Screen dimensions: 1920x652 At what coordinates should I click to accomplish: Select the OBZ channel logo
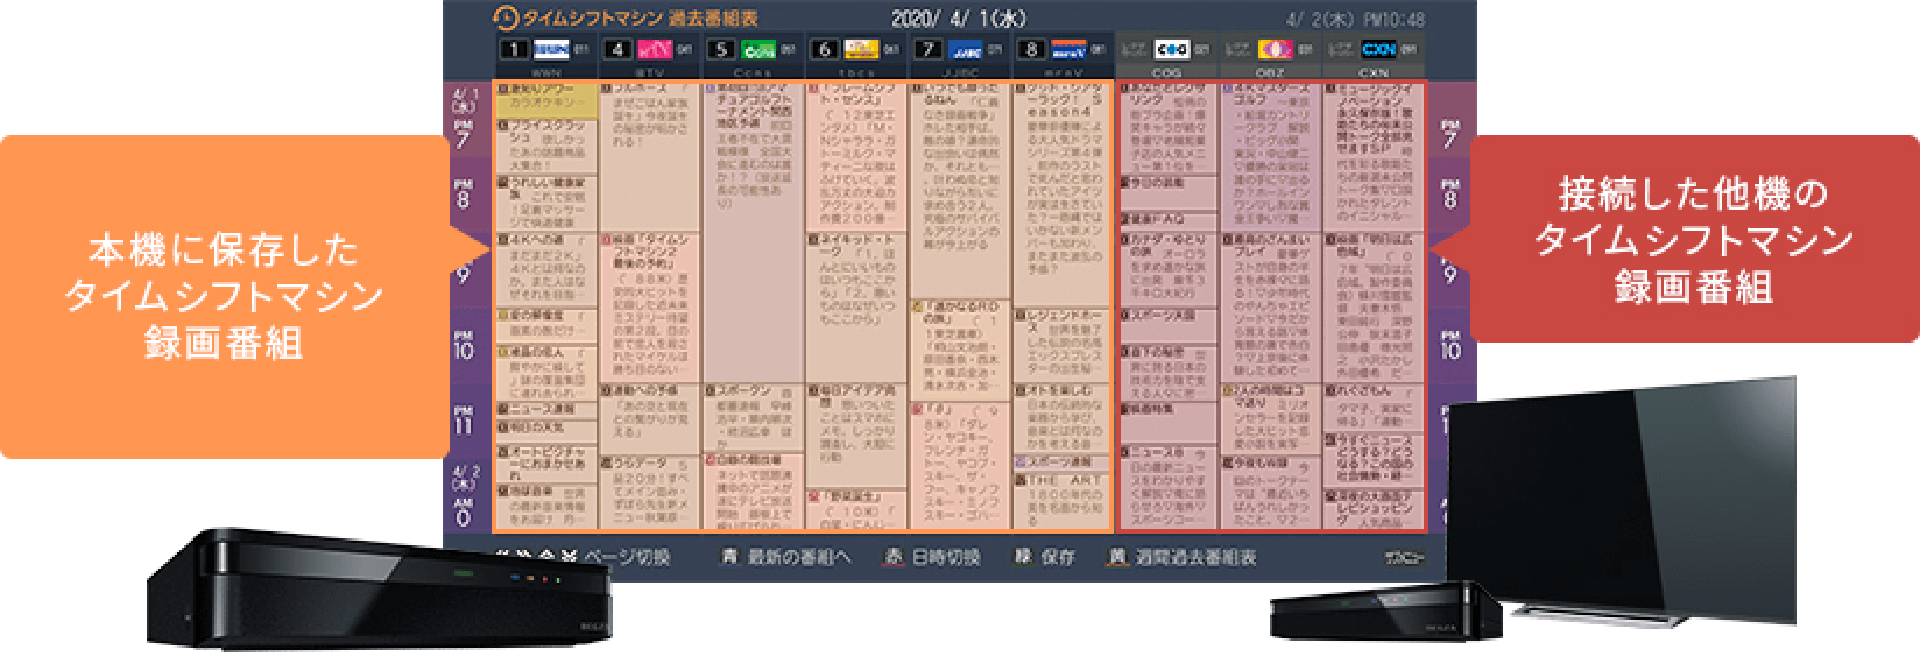1274,49
